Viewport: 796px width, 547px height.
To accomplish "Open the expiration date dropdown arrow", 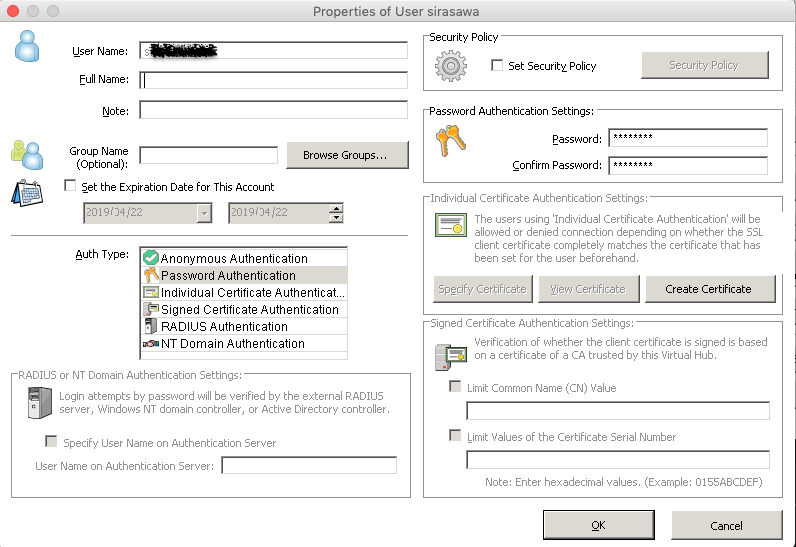I will click(x=204, y=213).
